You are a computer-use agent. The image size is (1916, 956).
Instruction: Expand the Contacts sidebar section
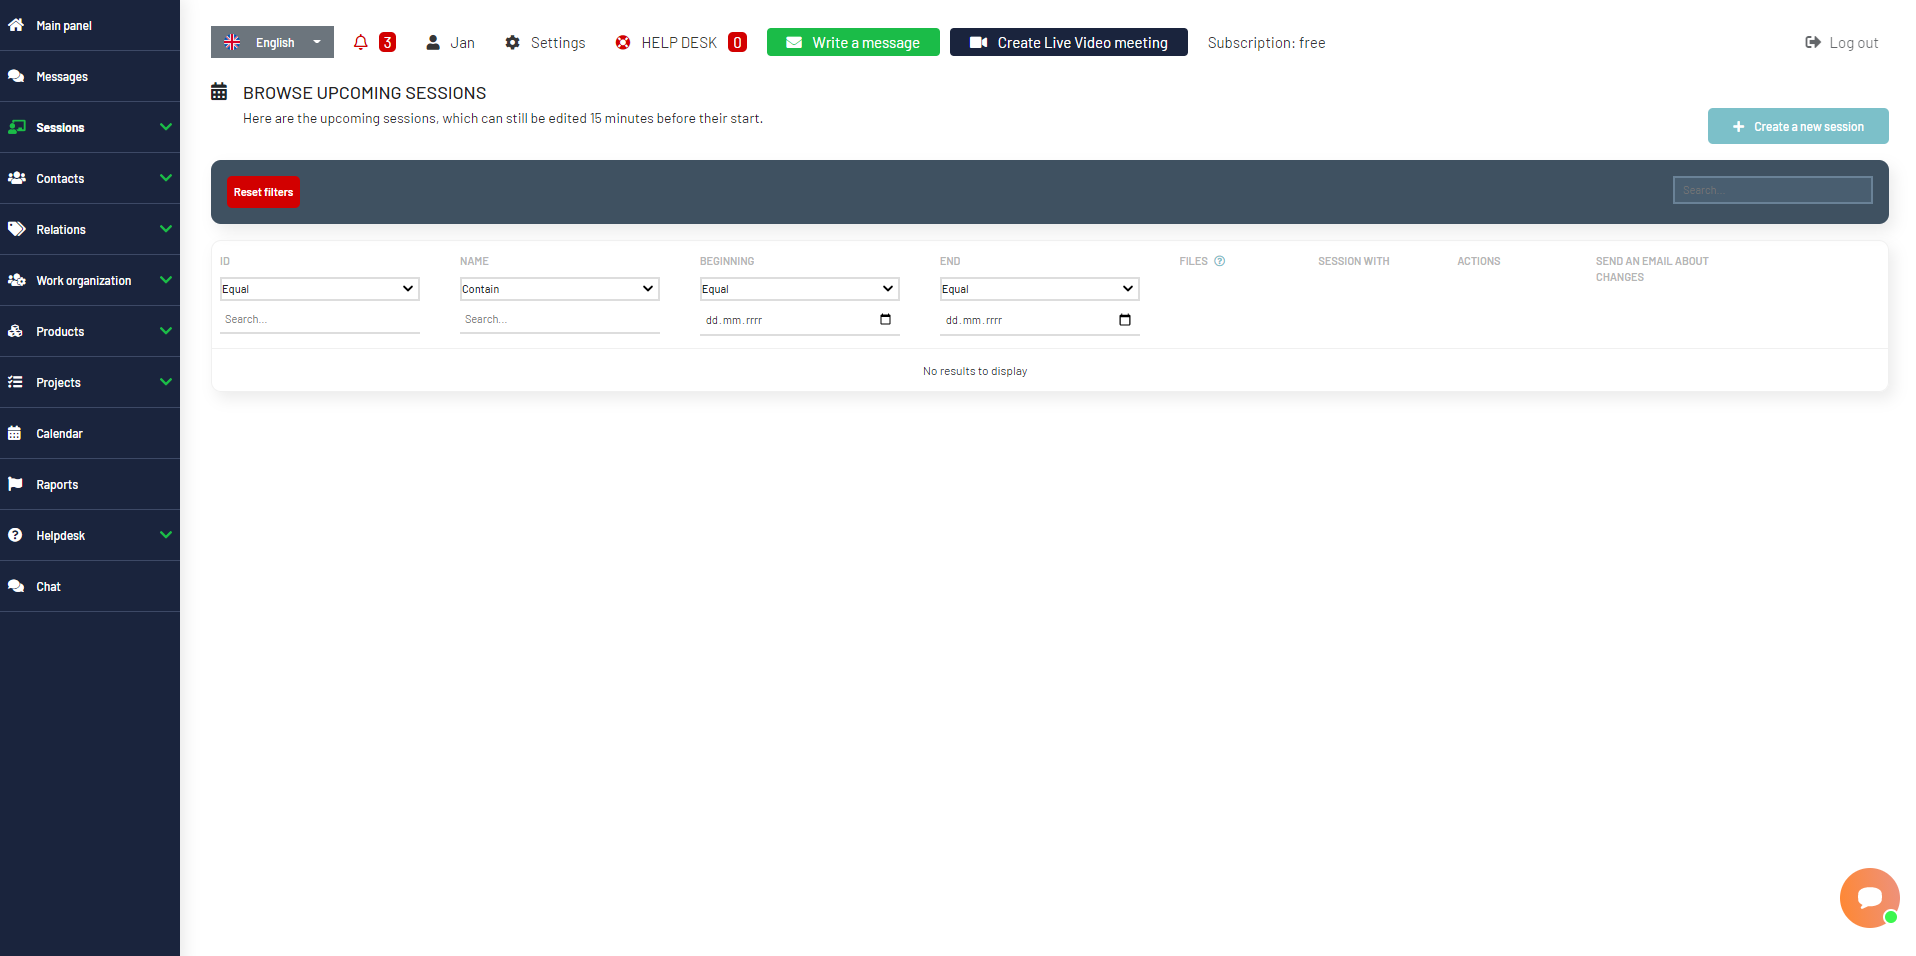coord(60,178)
